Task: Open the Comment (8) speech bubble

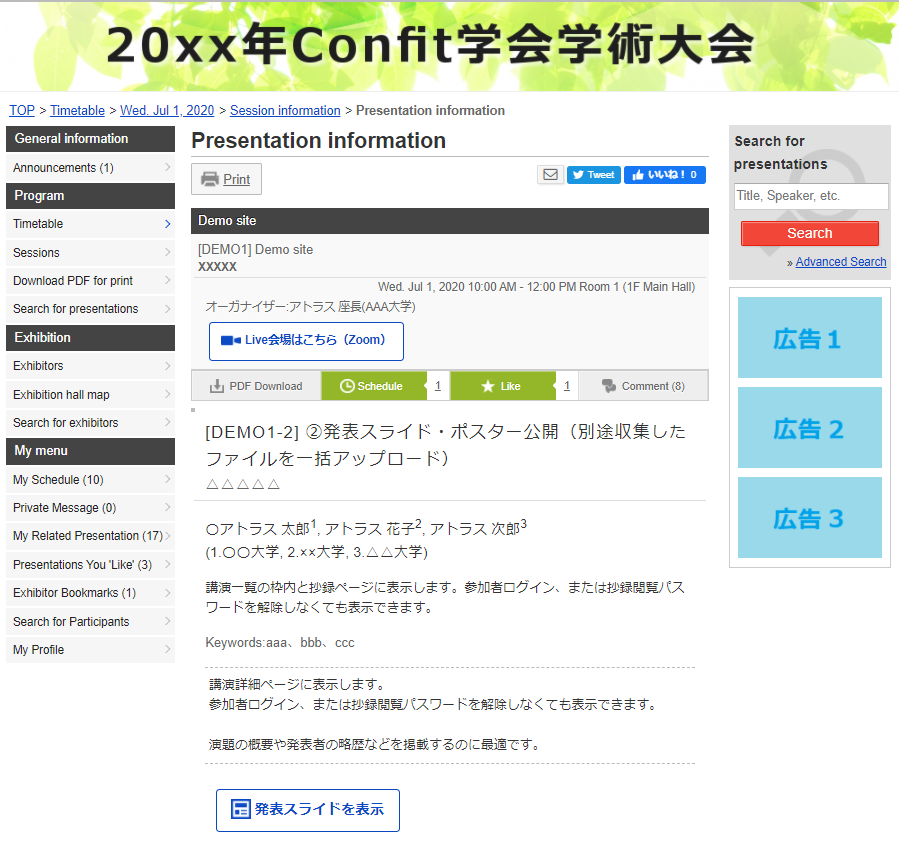Action: point(645,386)
